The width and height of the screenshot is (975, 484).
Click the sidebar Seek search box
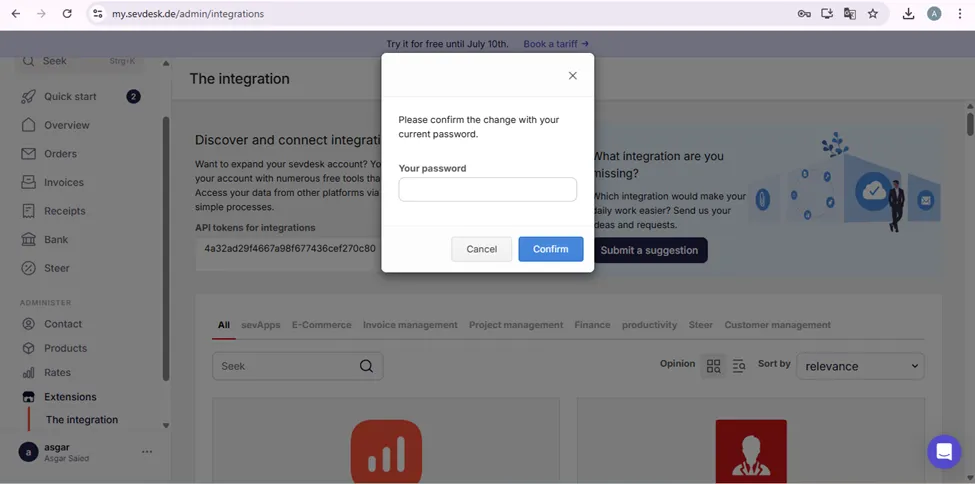click(79, 61)
